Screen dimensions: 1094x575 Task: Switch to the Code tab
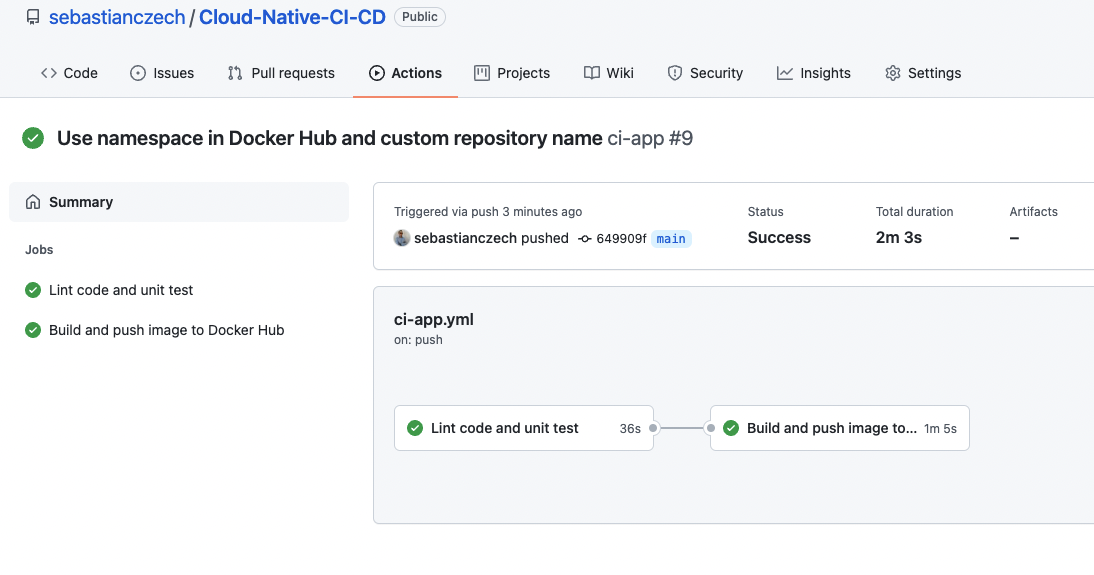tap(69, 73)
